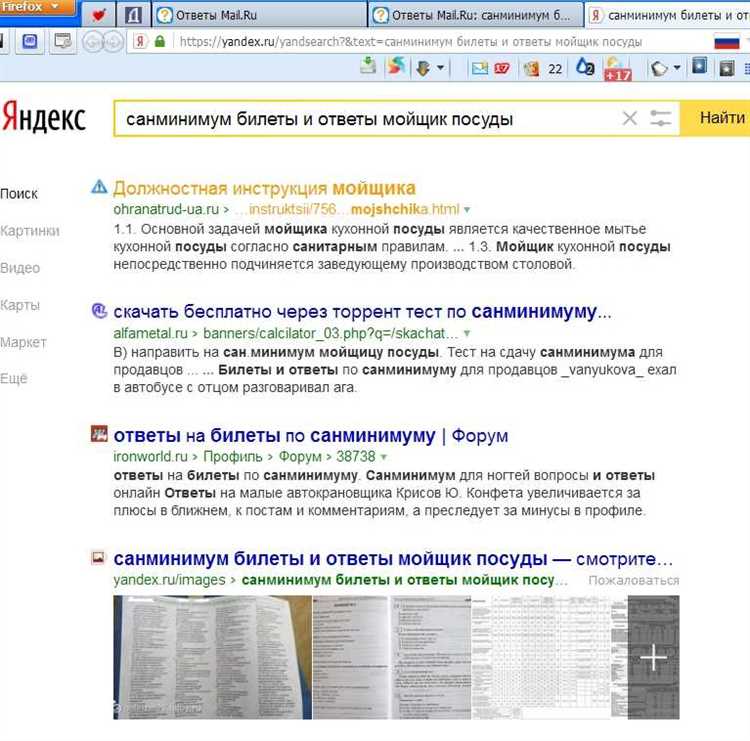Viewport: 750px width, 741px height.
Task: Click the red unread-mail counter badge
Action: pyautogui.click(x=501, y=68)
